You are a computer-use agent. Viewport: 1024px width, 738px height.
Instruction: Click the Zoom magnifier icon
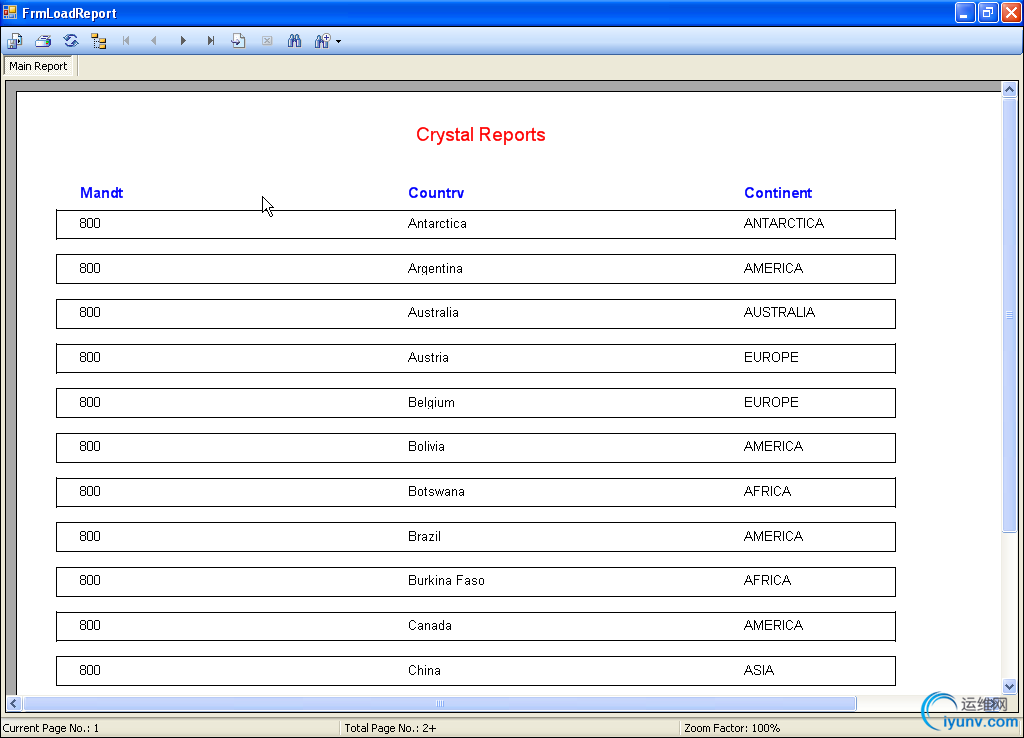pyautogui.click(x=322, y=41)
